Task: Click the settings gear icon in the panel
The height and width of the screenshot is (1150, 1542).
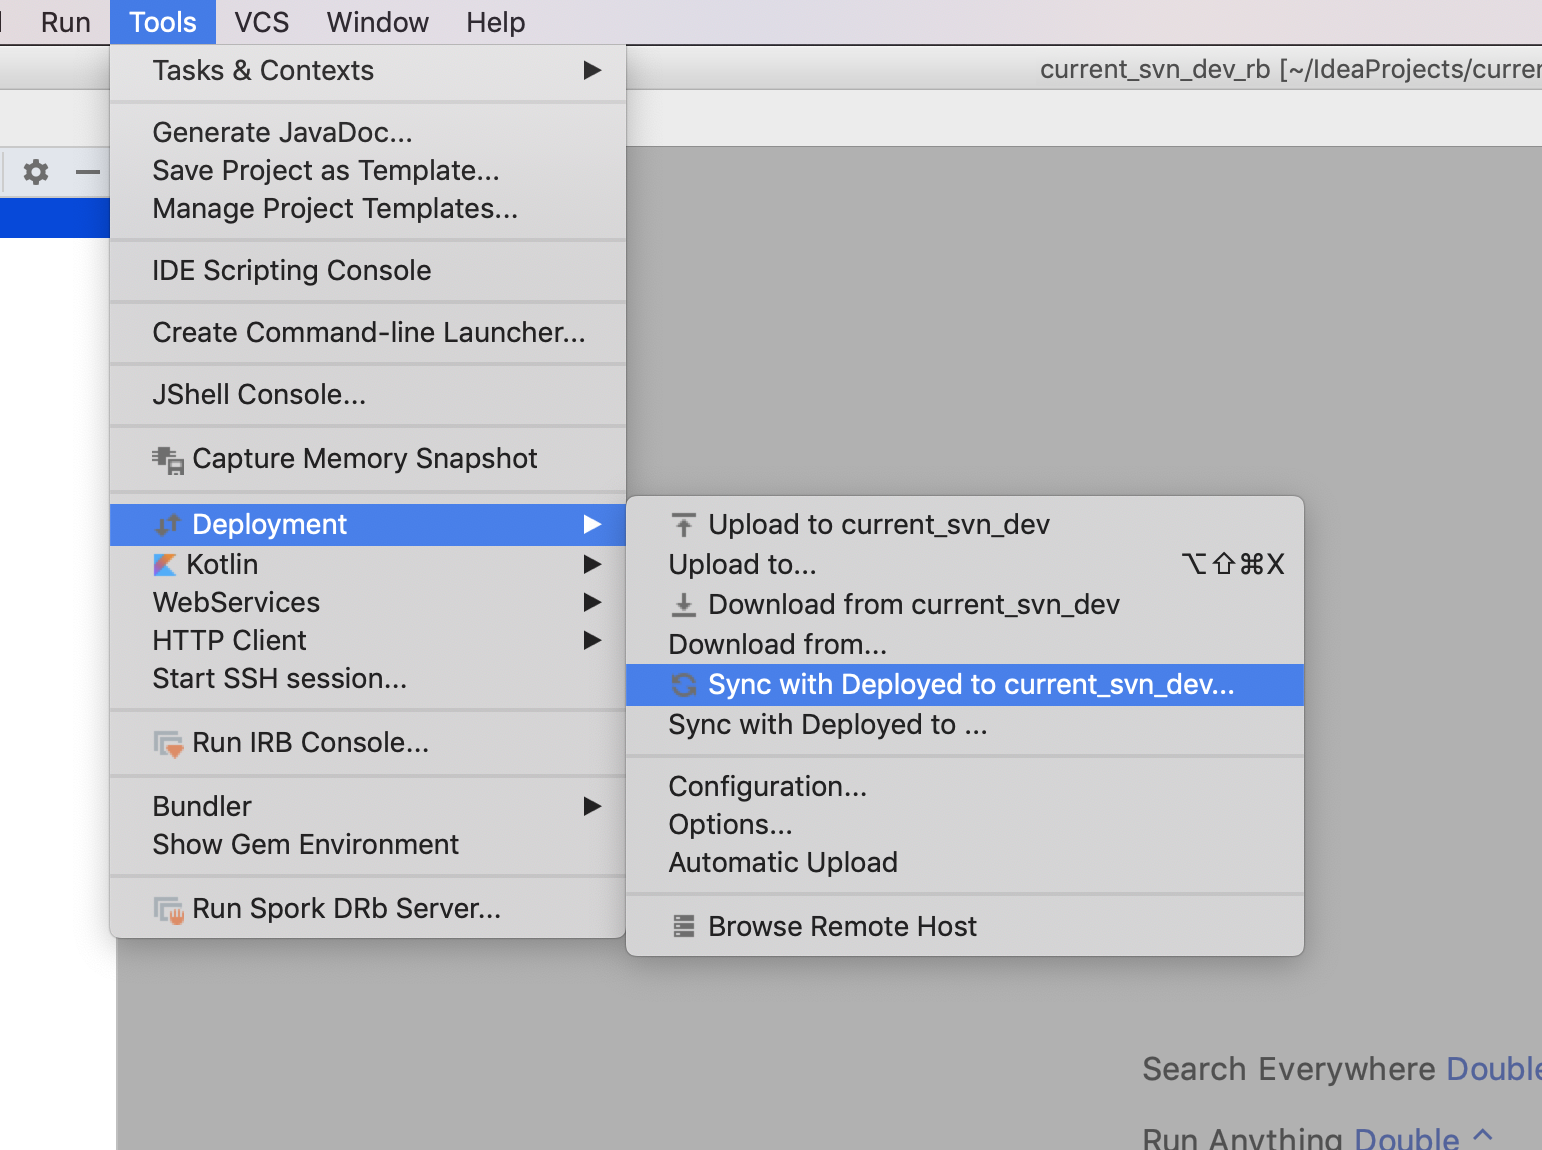Action: click(36, 172)
